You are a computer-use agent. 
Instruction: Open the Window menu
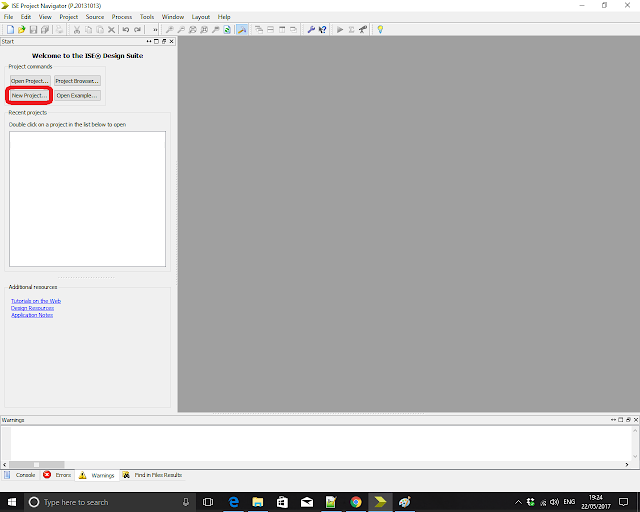tap(173, 17)
